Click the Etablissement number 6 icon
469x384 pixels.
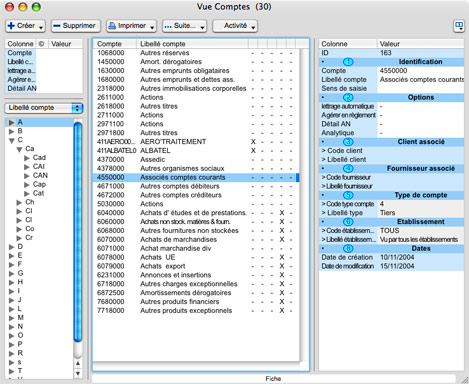(348, 222)
